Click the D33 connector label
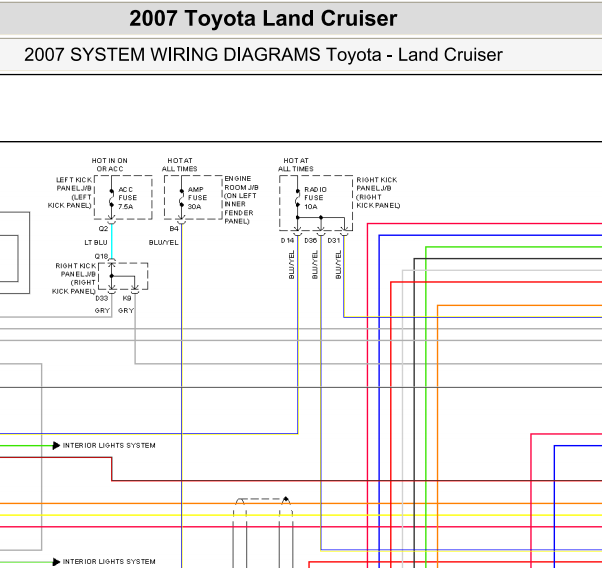This screenshot has height=568, width=602. [x=102, y=298]
